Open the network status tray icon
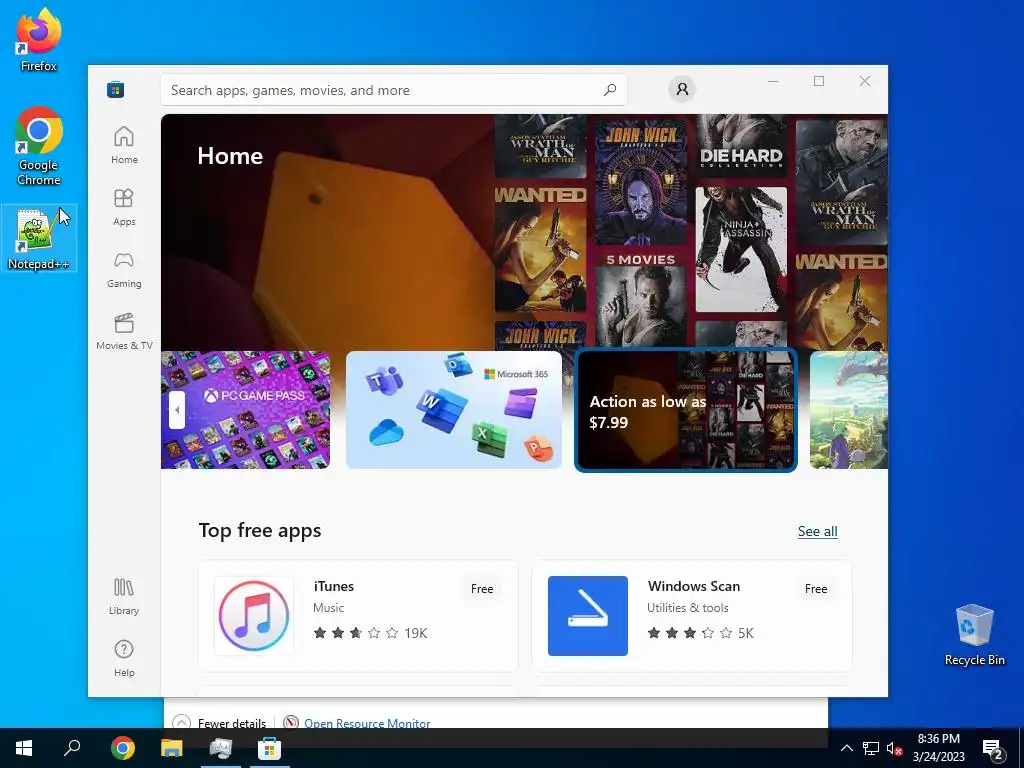Viewport: 1024px width, 768px height. (x=871, y=748)
